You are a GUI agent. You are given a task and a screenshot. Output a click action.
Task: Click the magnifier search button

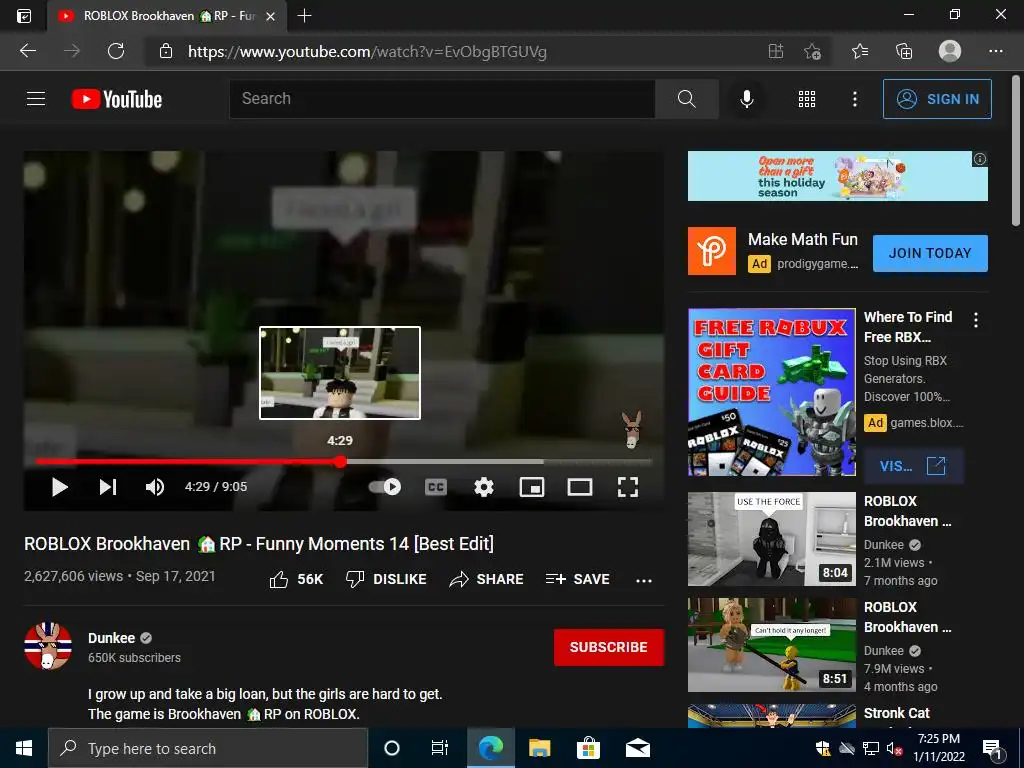686,99
